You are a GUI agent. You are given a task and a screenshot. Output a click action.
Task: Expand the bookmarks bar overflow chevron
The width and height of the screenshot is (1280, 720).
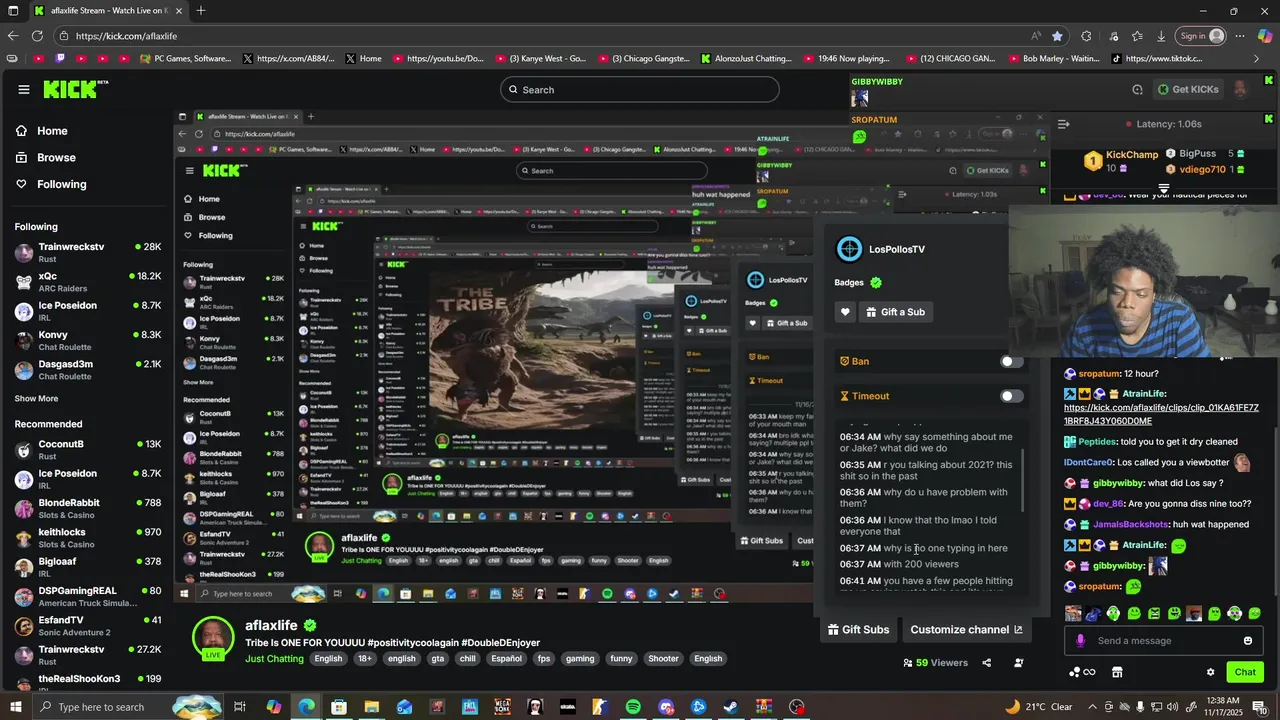coord(1256,59)
